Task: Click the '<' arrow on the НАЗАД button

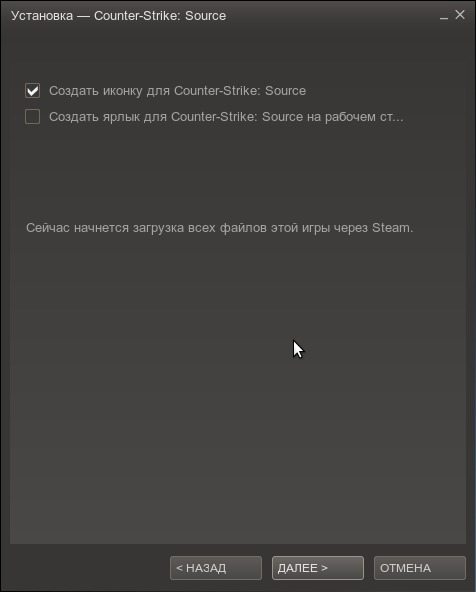Action: tap(179, 568)
